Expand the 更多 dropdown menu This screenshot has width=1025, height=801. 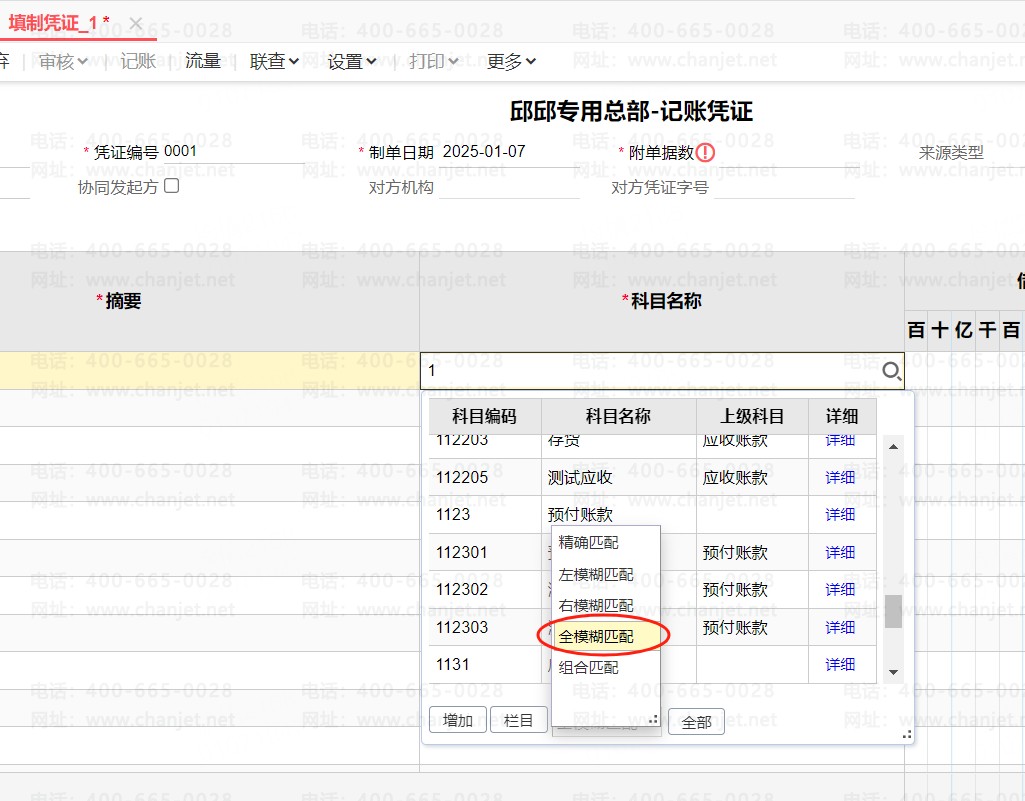[511, 61]
